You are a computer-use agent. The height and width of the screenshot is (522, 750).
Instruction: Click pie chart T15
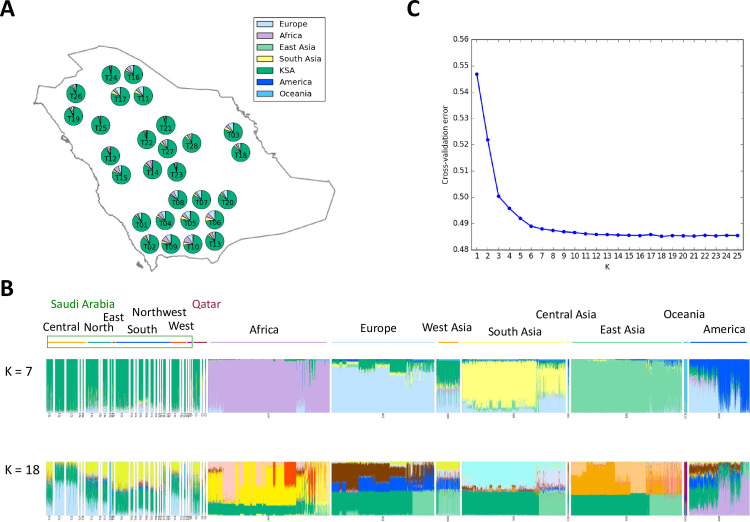click(121, 175)
